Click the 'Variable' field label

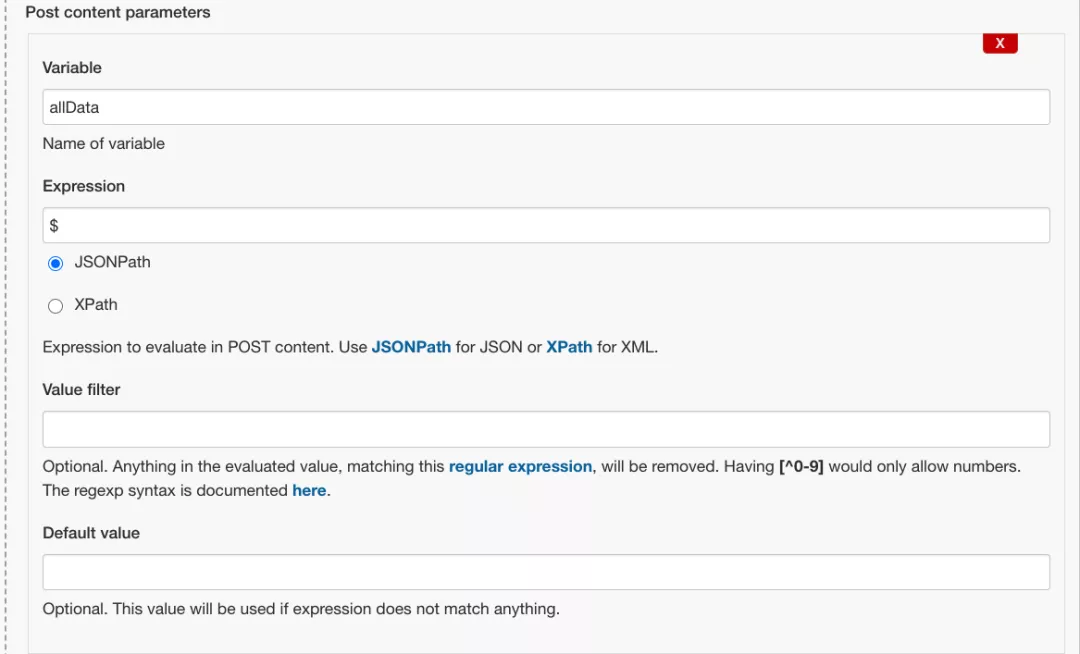click(x=72, y=68)
